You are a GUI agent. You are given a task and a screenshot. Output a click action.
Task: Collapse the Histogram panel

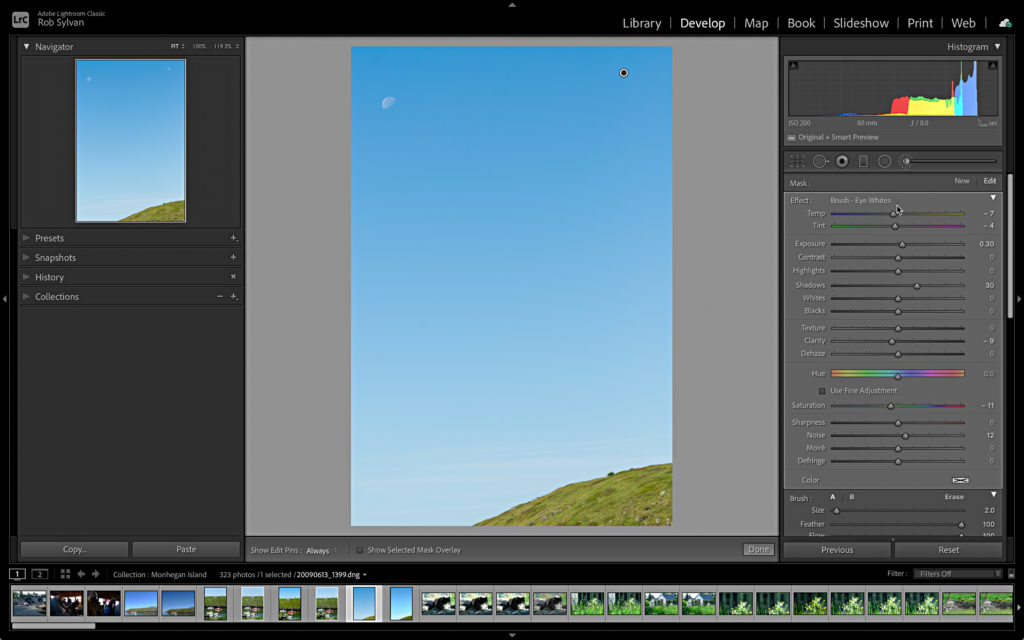click(x=997, y=46)
